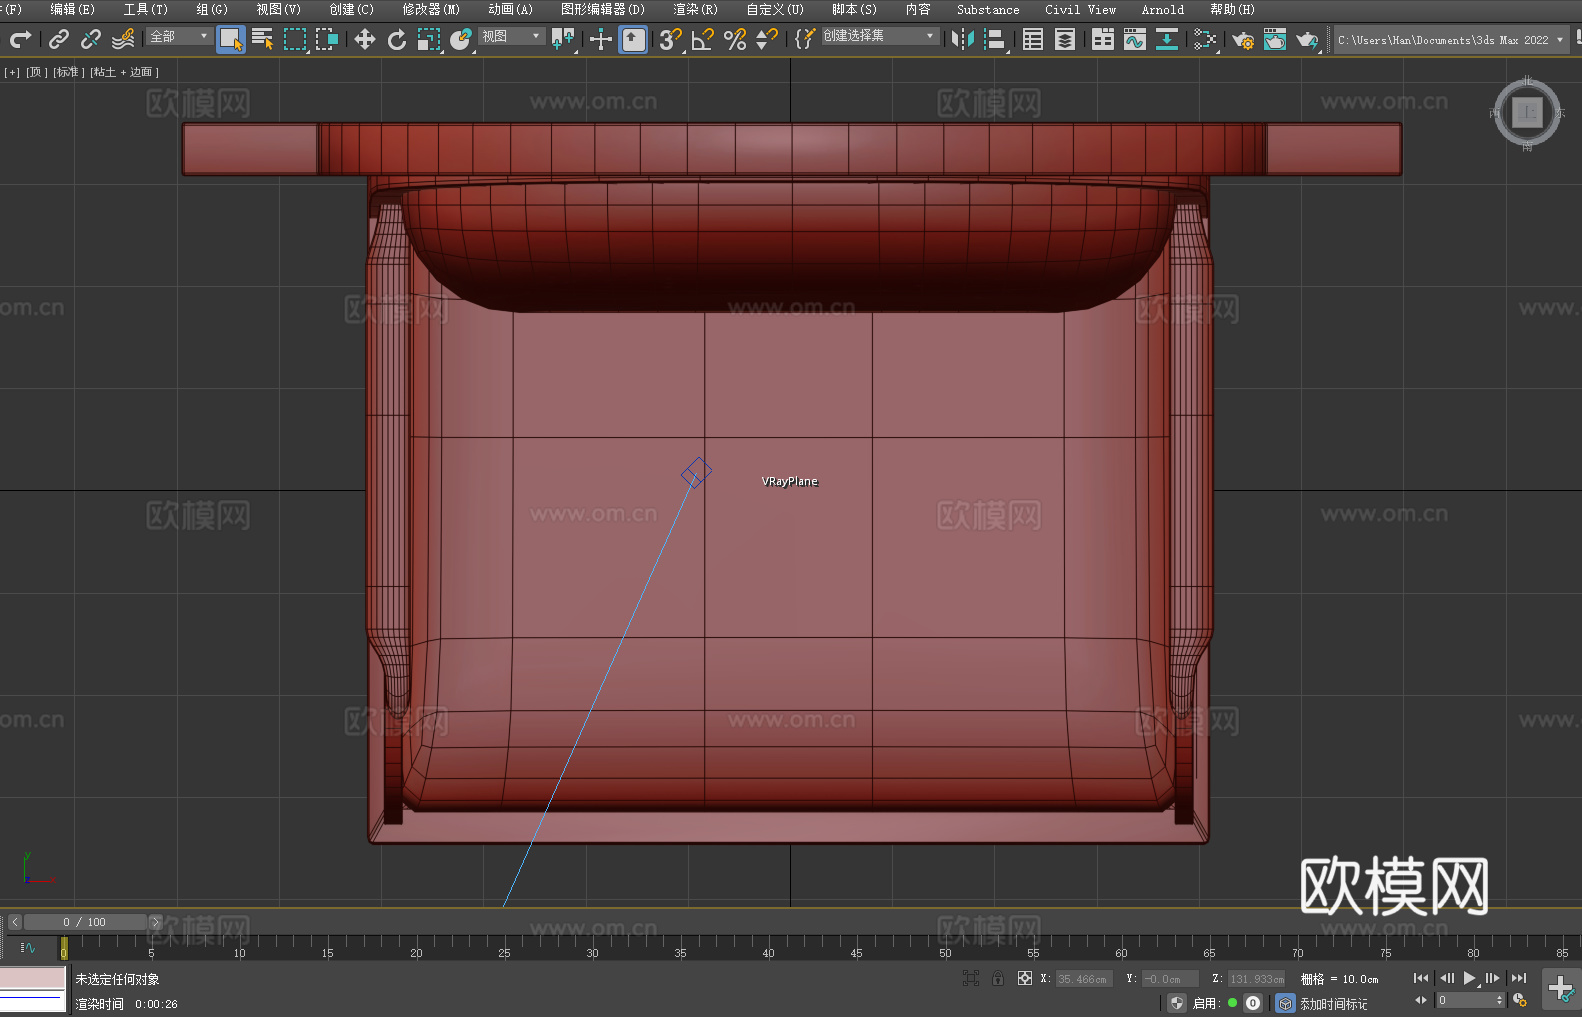Screen dimensions: 1582x1017
Task: Go to start frame button
Action: pos(1421,978)
